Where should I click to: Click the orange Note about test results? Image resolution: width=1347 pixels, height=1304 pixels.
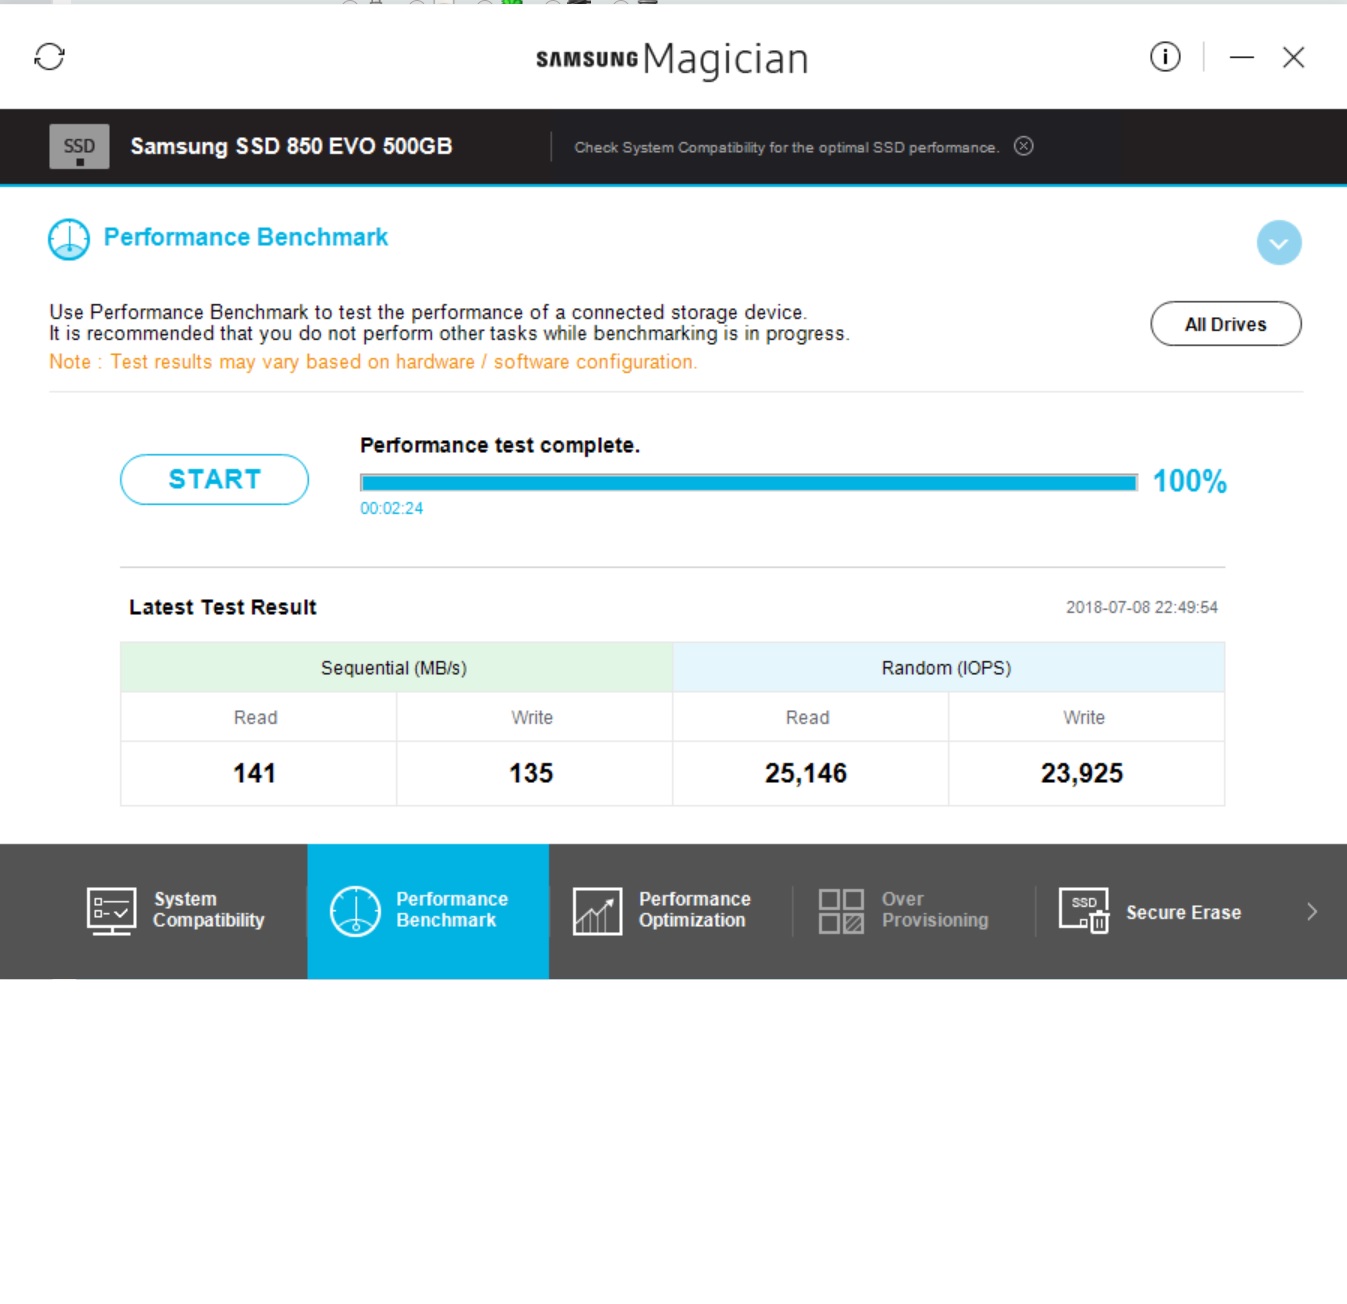(x=373, y=362)
